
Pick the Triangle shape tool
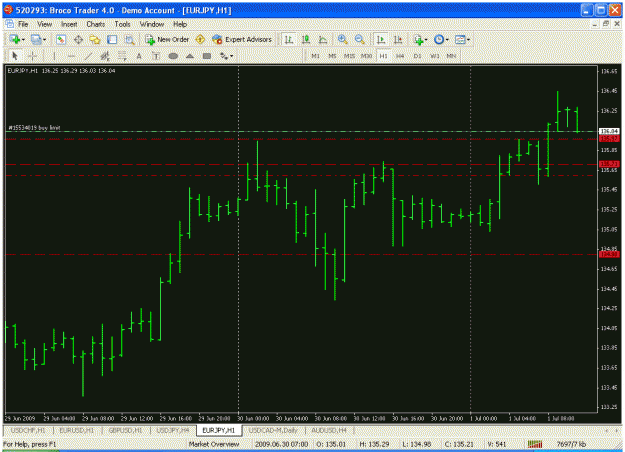point(190,56)
